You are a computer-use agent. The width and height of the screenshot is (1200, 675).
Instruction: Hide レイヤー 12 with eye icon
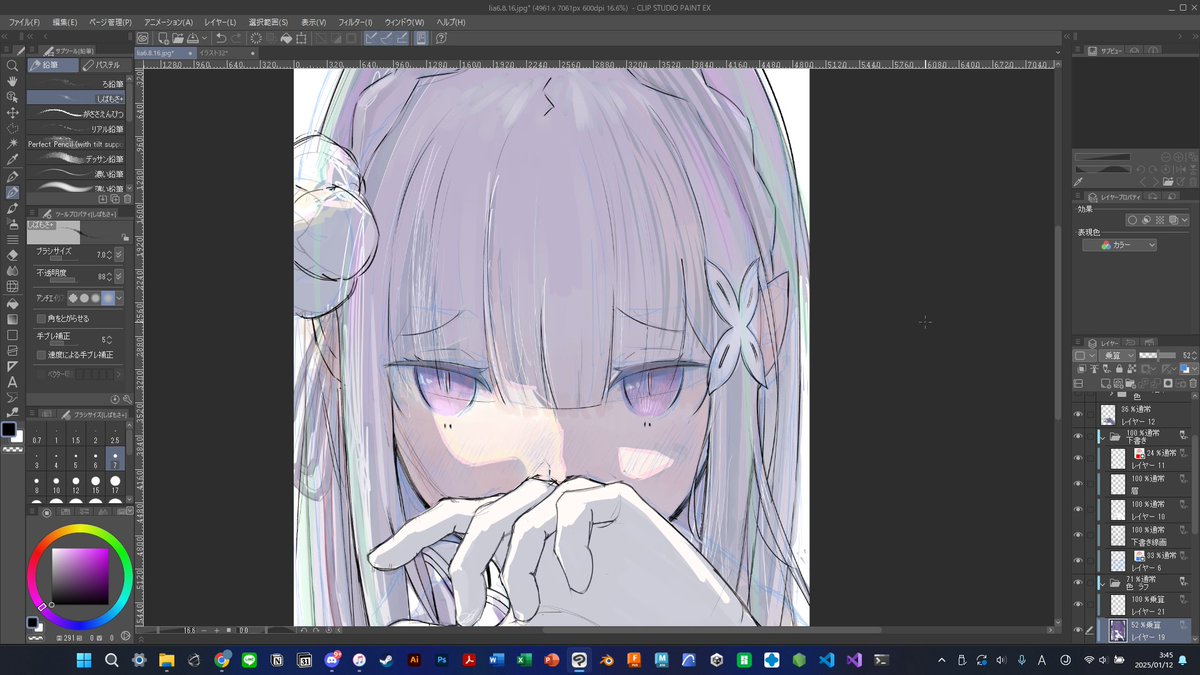(1078, 414)
